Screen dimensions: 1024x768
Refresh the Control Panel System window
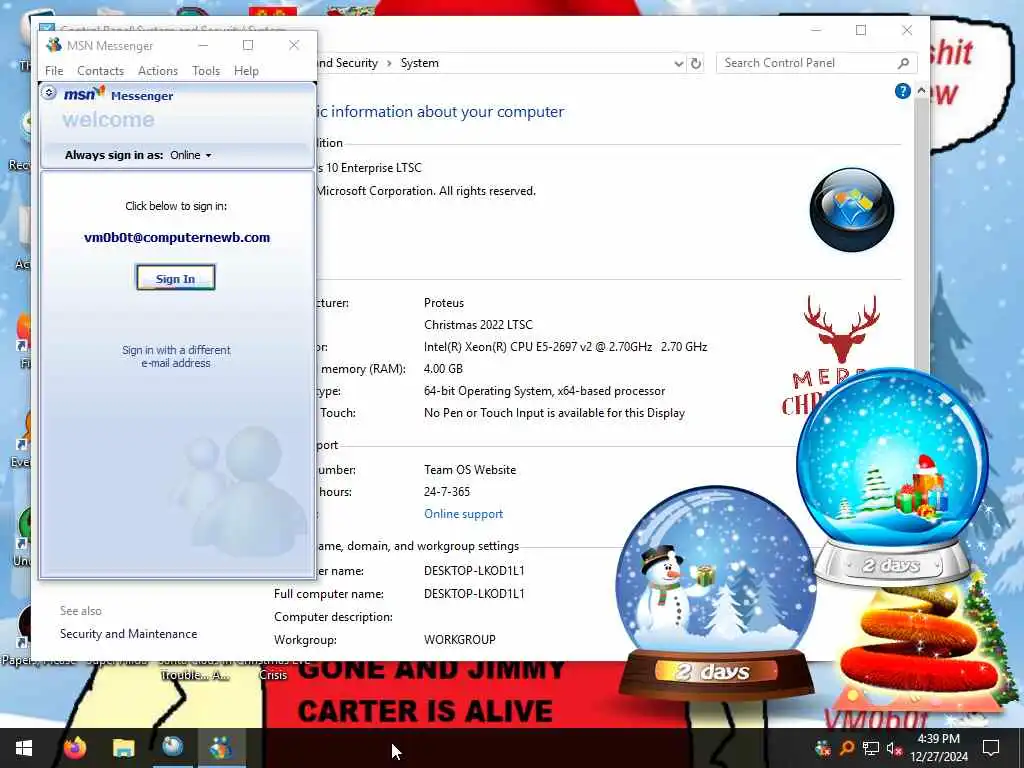696,63
